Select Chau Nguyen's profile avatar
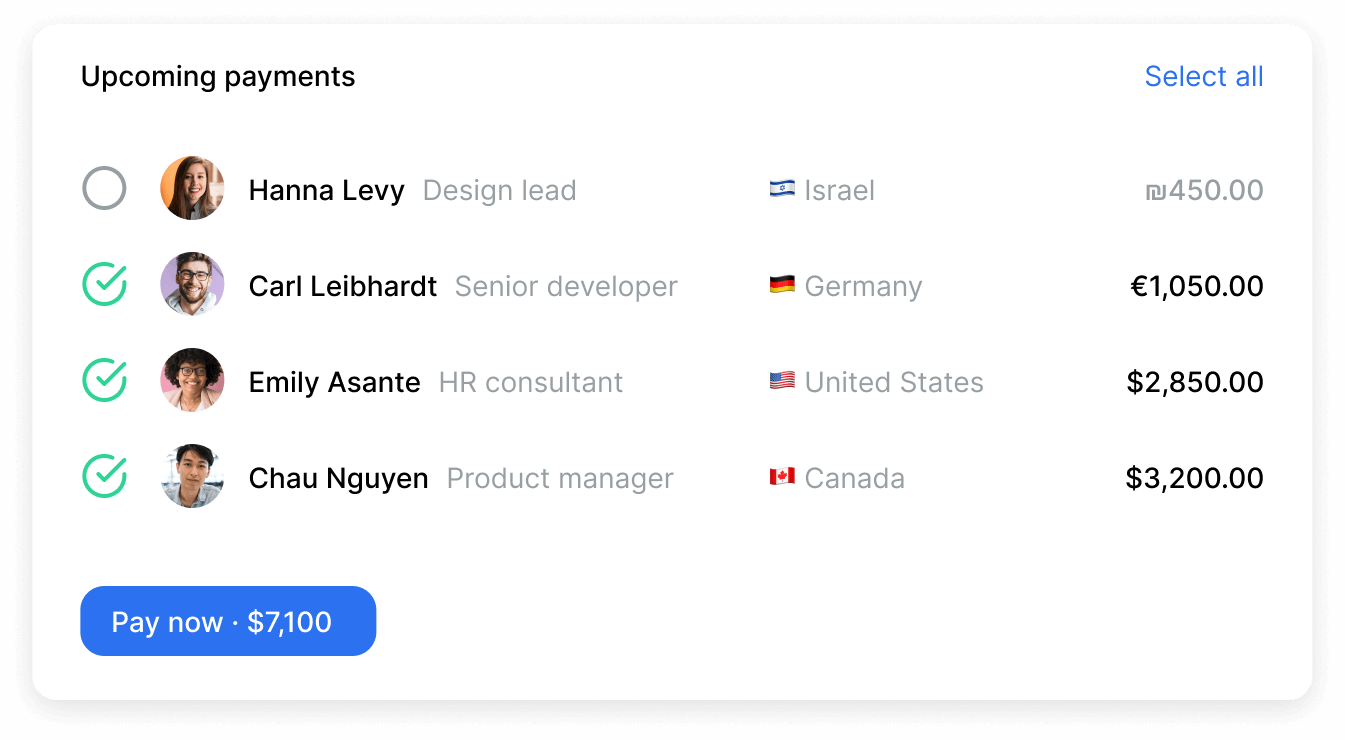1345x740 pixels. pos(192,477)
